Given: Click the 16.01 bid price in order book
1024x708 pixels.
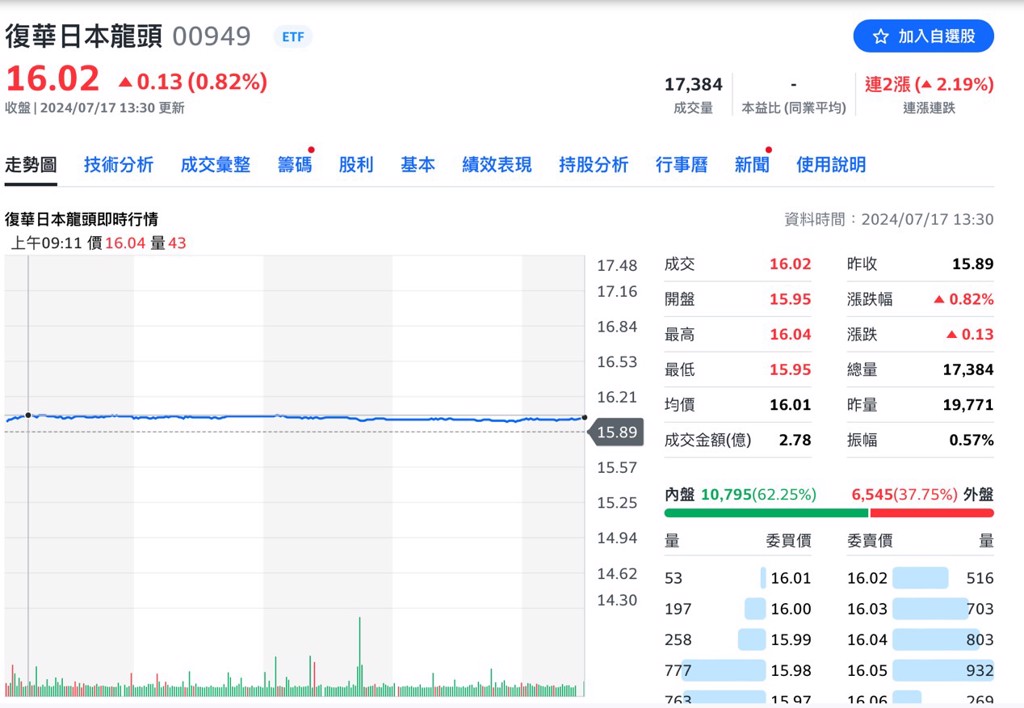Looking at the screenshot, I should 789,578.
